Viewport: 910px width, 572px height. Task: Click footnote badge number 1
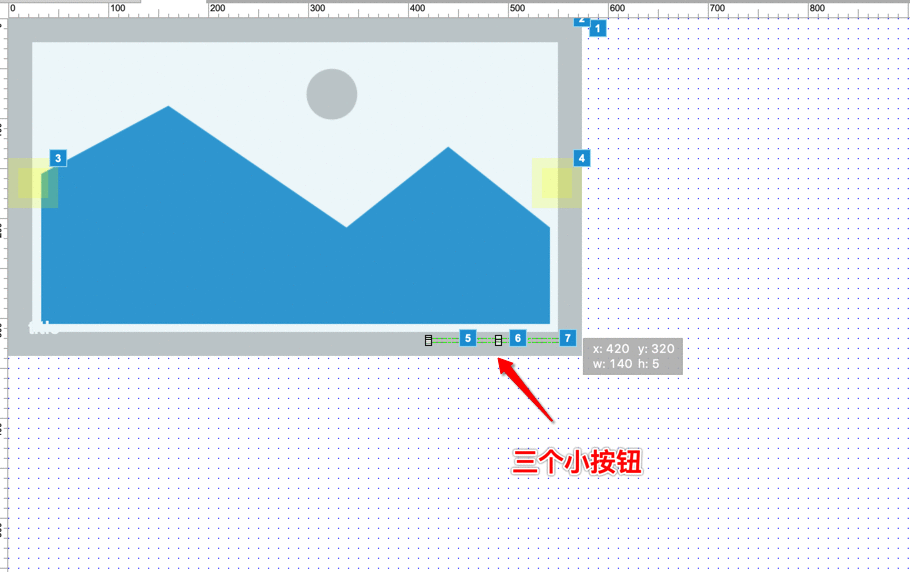tap(598, 28)
